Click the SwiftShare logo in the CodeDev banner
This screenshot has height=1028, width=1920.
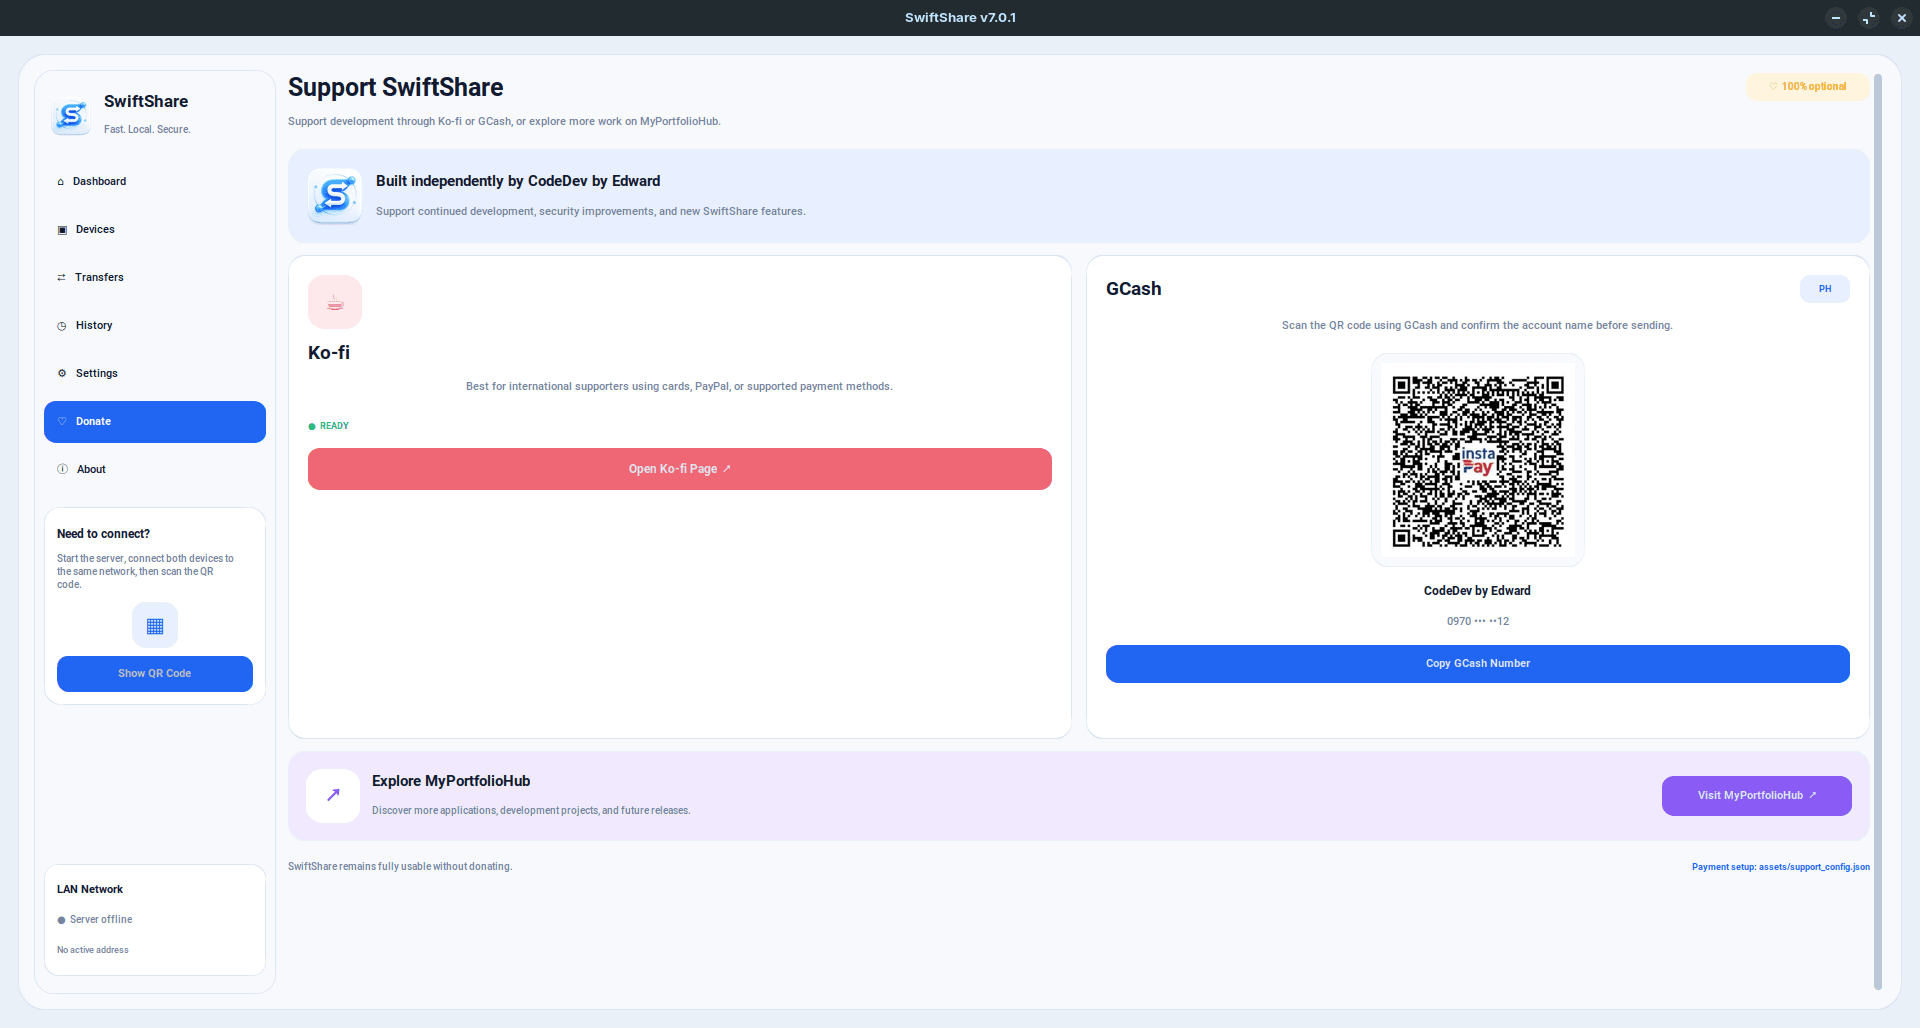[x=335, y=195]
